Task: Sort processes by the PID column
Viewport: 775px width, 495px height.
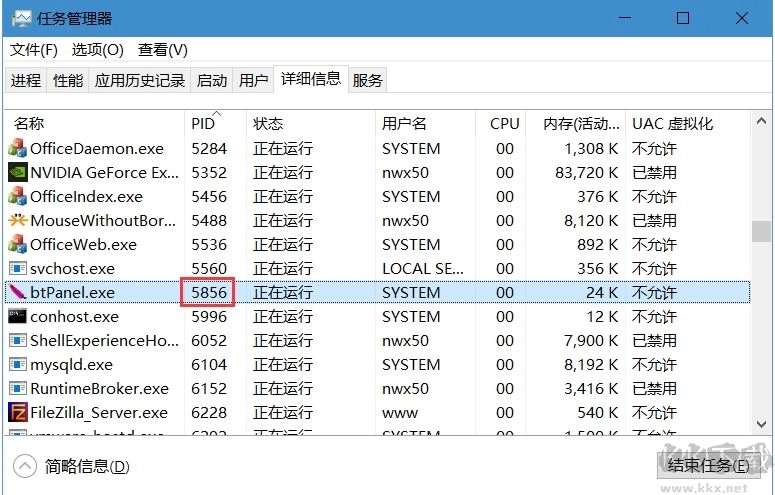Action: point(203,124)
